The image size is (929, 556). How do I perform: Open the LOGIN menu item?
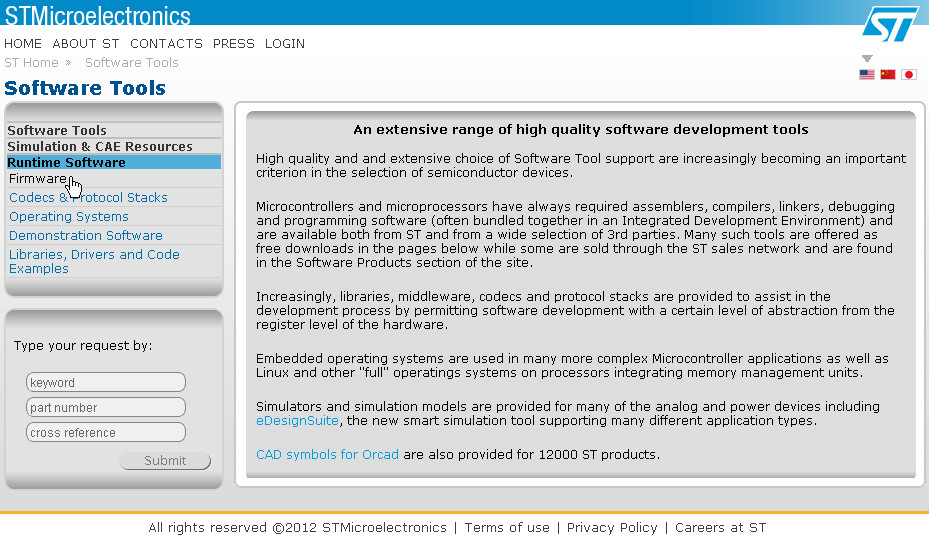[x=285, y=44]
